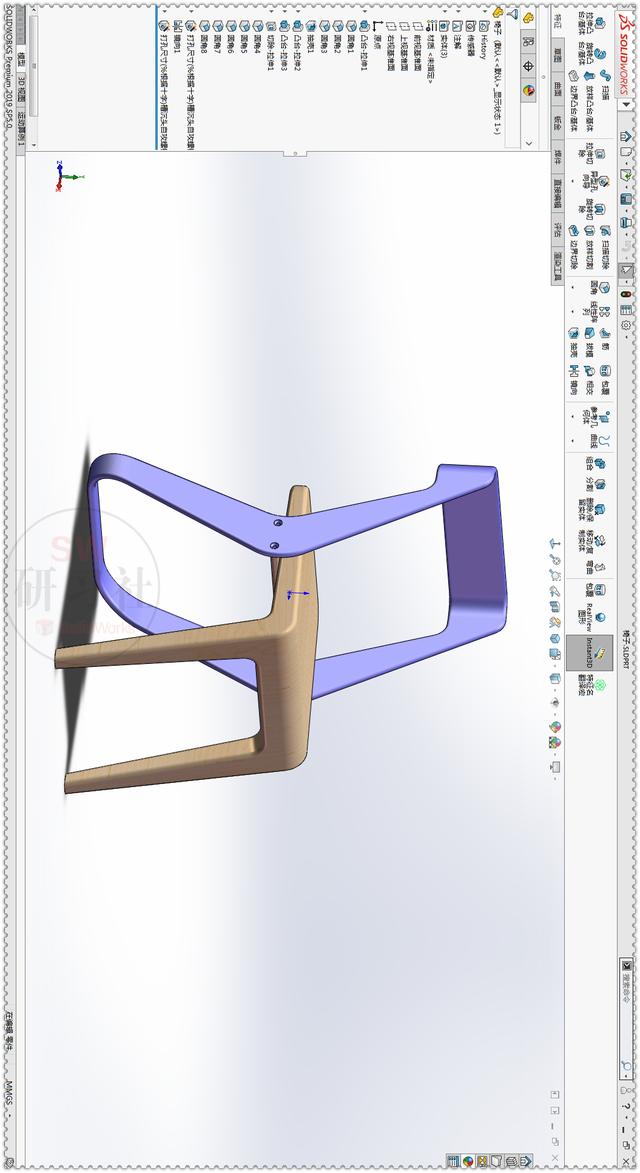Click the filter funnel in FeatureManager
Screen dimensions: 640x1173
click(x=511, y=13)
